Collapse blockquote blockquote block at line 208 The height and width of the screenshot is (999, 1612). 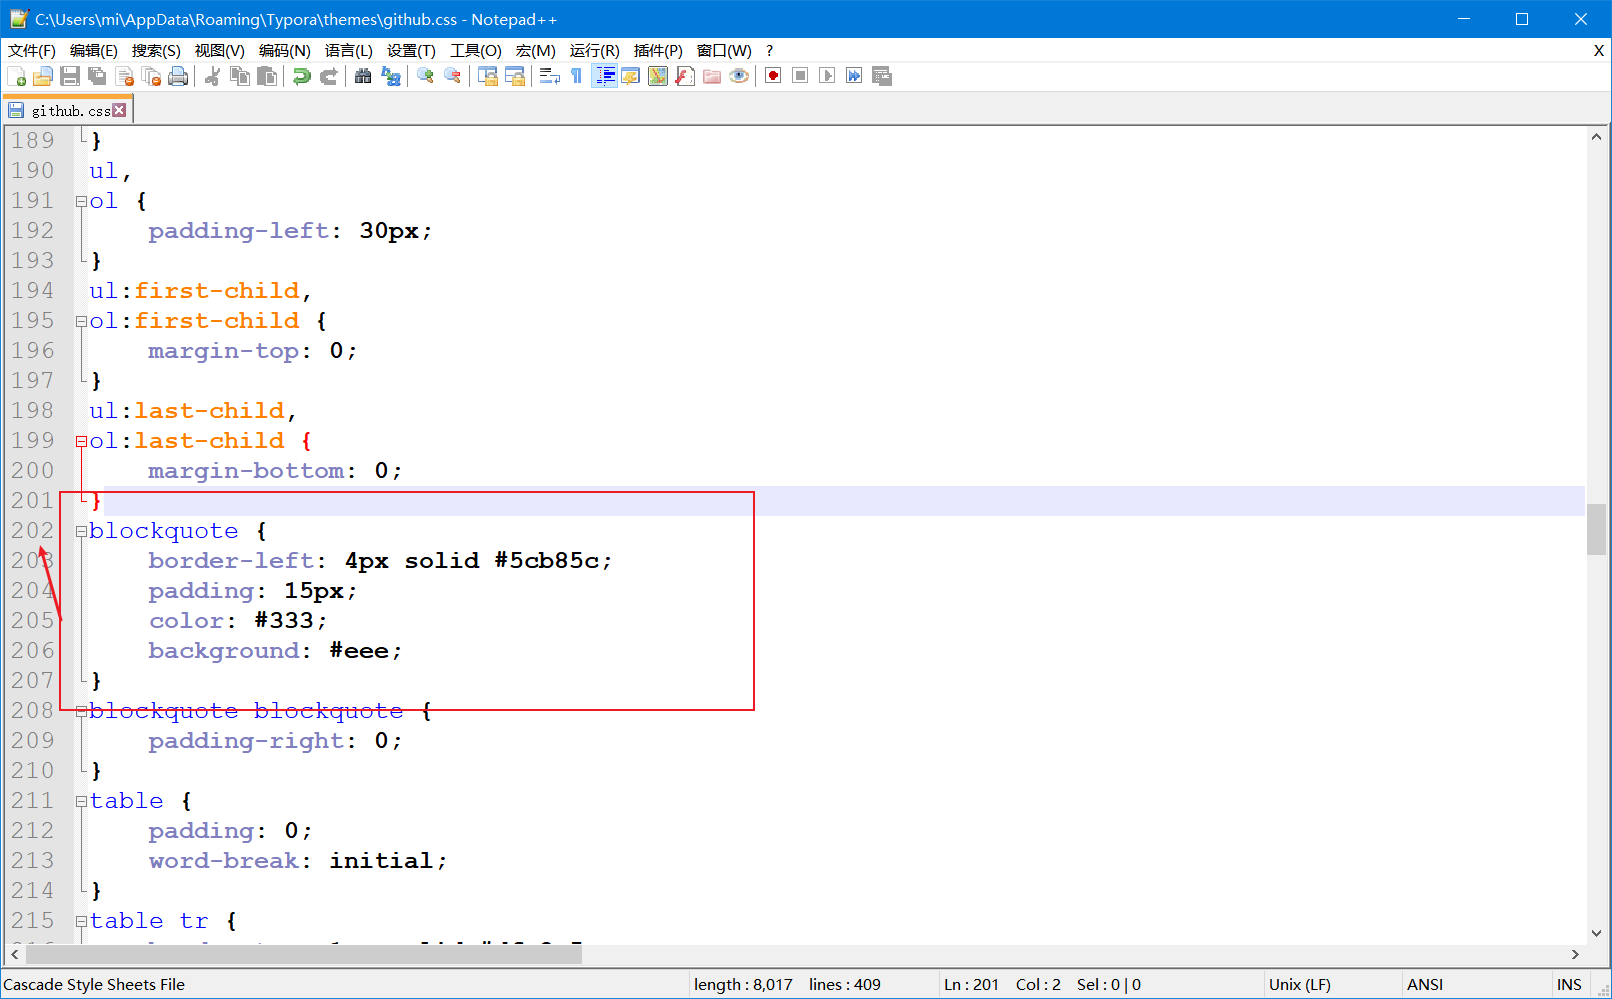tap(81, 711)
